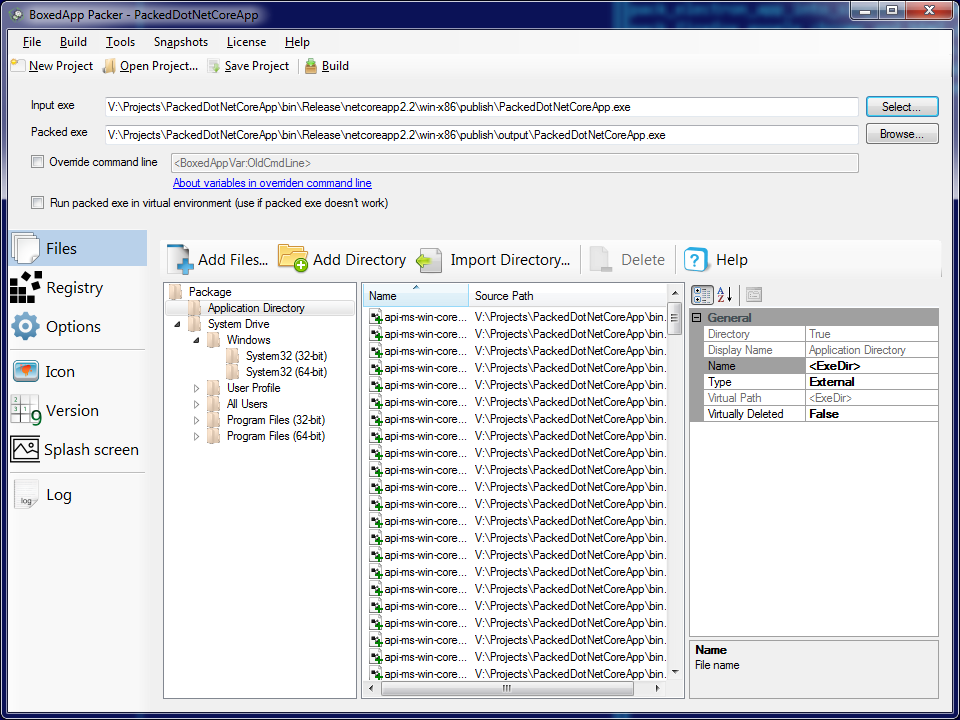This screenshot has height=720, width=960.
Task: Maximize the BoxedApp Packer window
Action: 892,10
